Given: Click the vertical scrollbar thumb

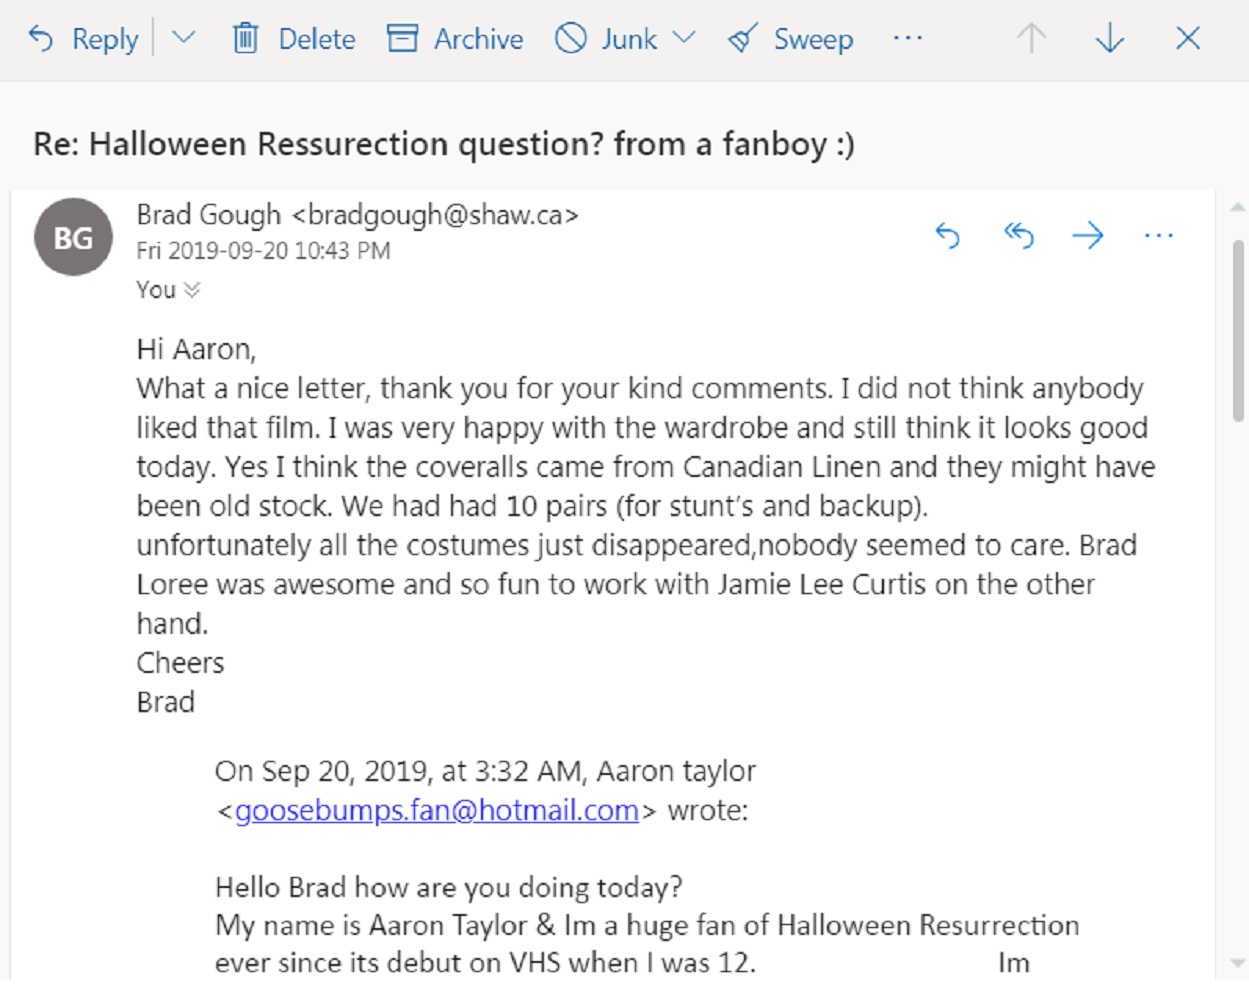Looking at the screenshot, I should [x=1238, y=330].
